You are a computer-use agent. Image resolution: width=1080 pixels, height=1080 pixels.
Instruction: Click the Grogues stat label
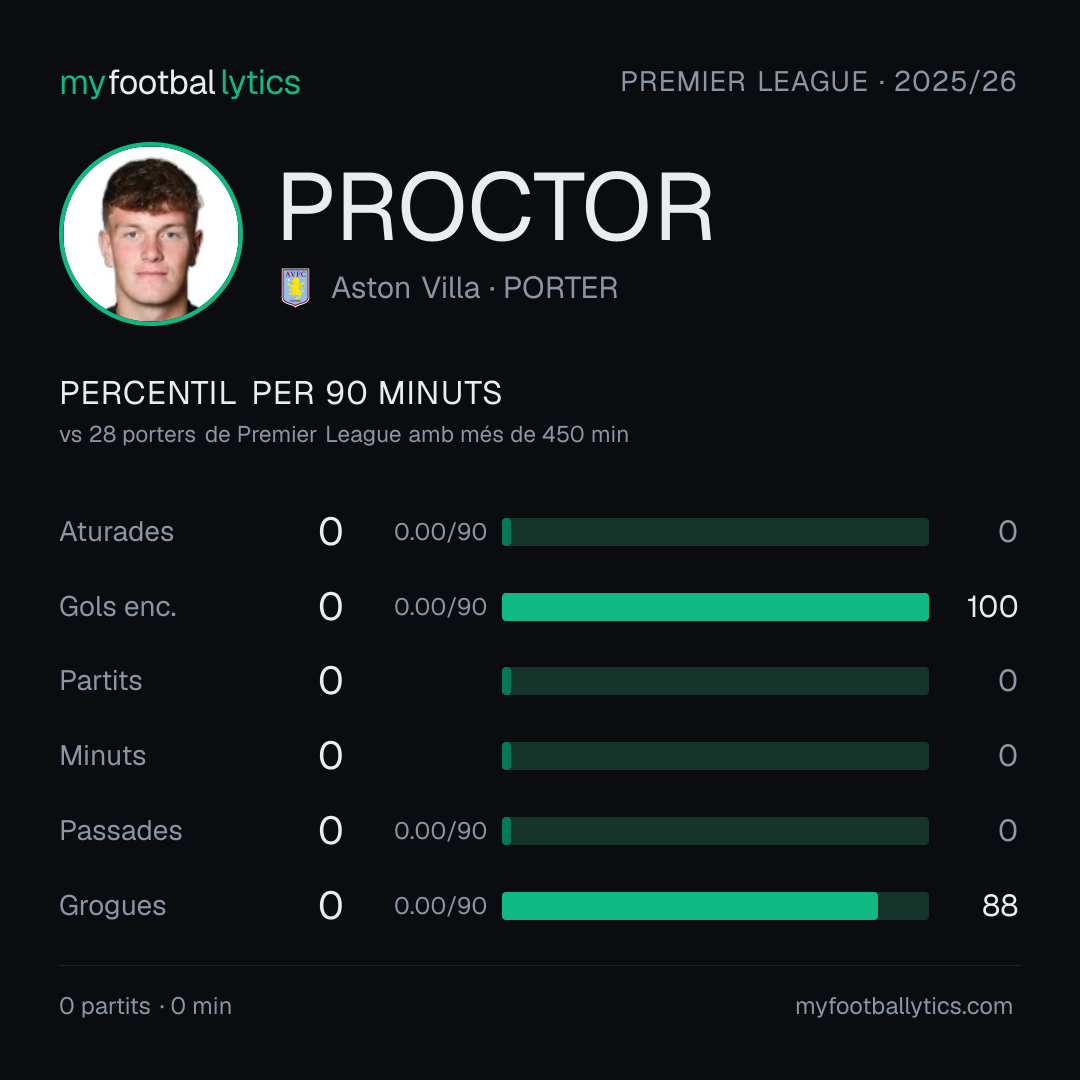tap(112, 906)
